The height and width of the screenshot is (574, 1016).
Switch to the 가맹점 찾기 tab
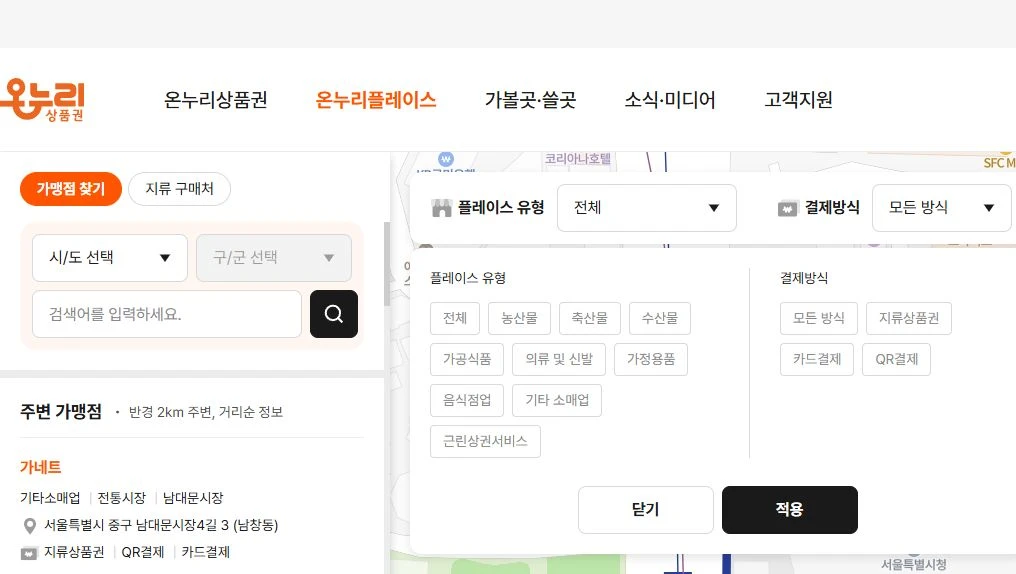(71, 189)
